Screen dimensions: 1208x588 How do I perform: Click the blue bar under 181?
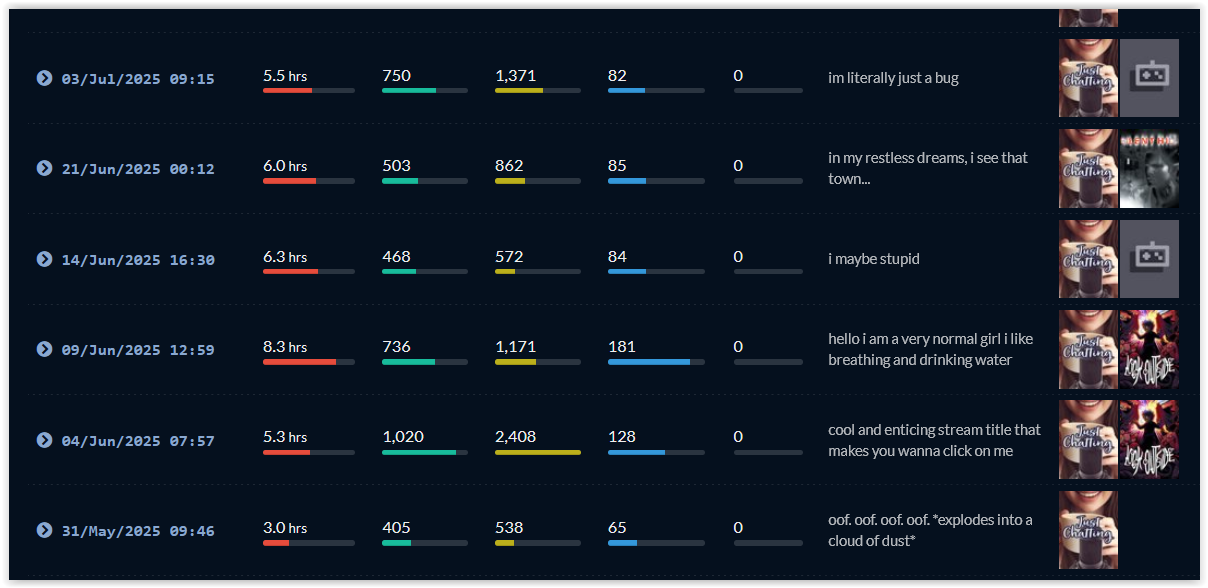coord(649,362)
